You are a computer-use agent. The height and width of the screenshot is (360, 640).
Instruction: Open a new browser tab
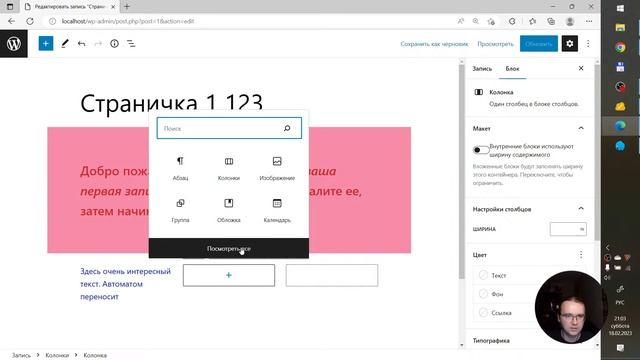127,7
